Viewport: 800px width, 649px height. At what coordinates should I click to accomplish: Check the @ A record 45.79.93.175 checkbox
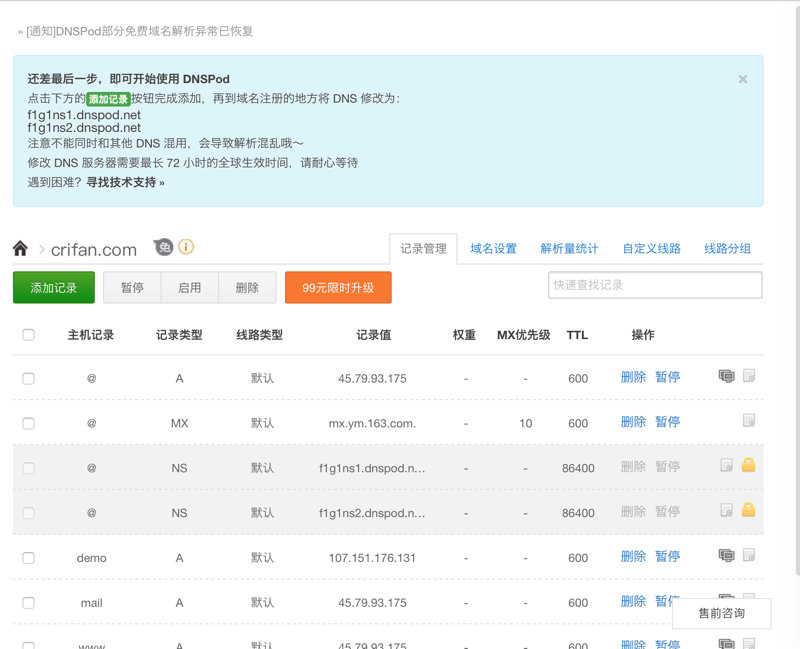pyautogui.click(x=29, y=379)
